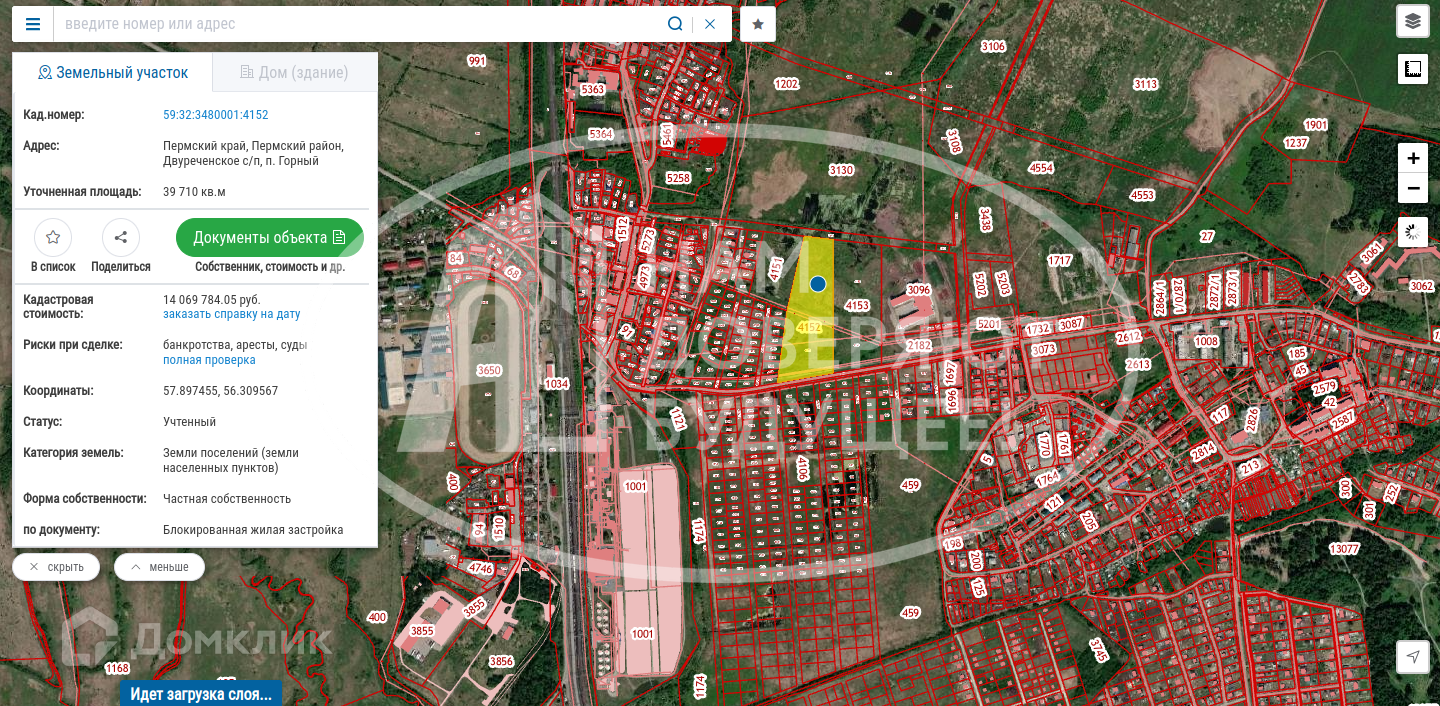This screenshot has height=706, width=1440.
Task: Click map parcel label 3113
Action: click(x=1145, y=84)
